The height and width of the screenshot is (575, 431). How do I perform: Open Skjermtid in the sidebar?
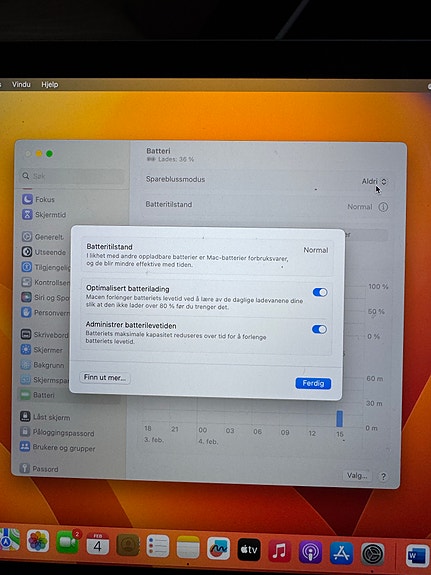44,215
